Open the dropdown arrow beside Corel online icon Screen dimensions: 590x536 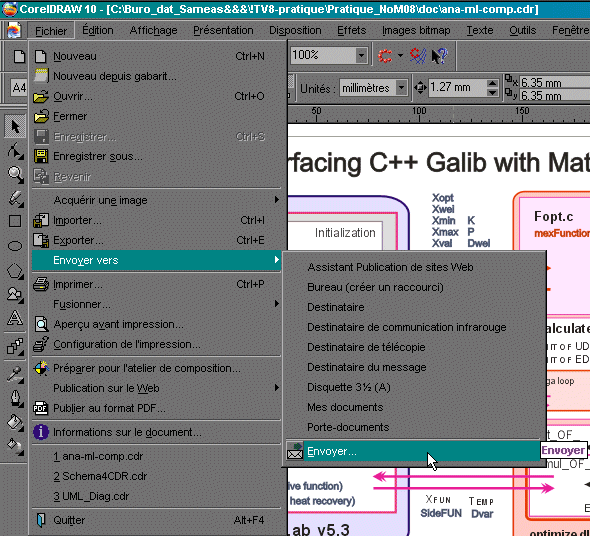[x=400, y=56]
